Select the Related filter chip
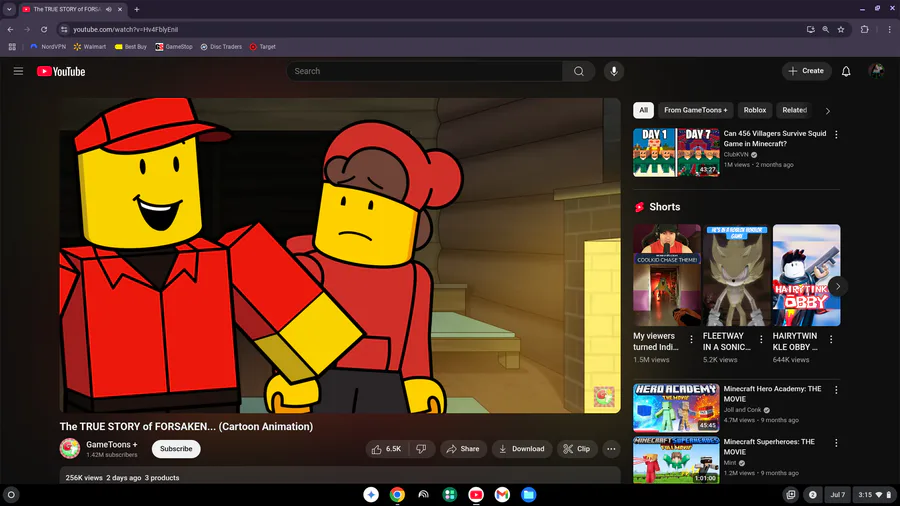 794,110
